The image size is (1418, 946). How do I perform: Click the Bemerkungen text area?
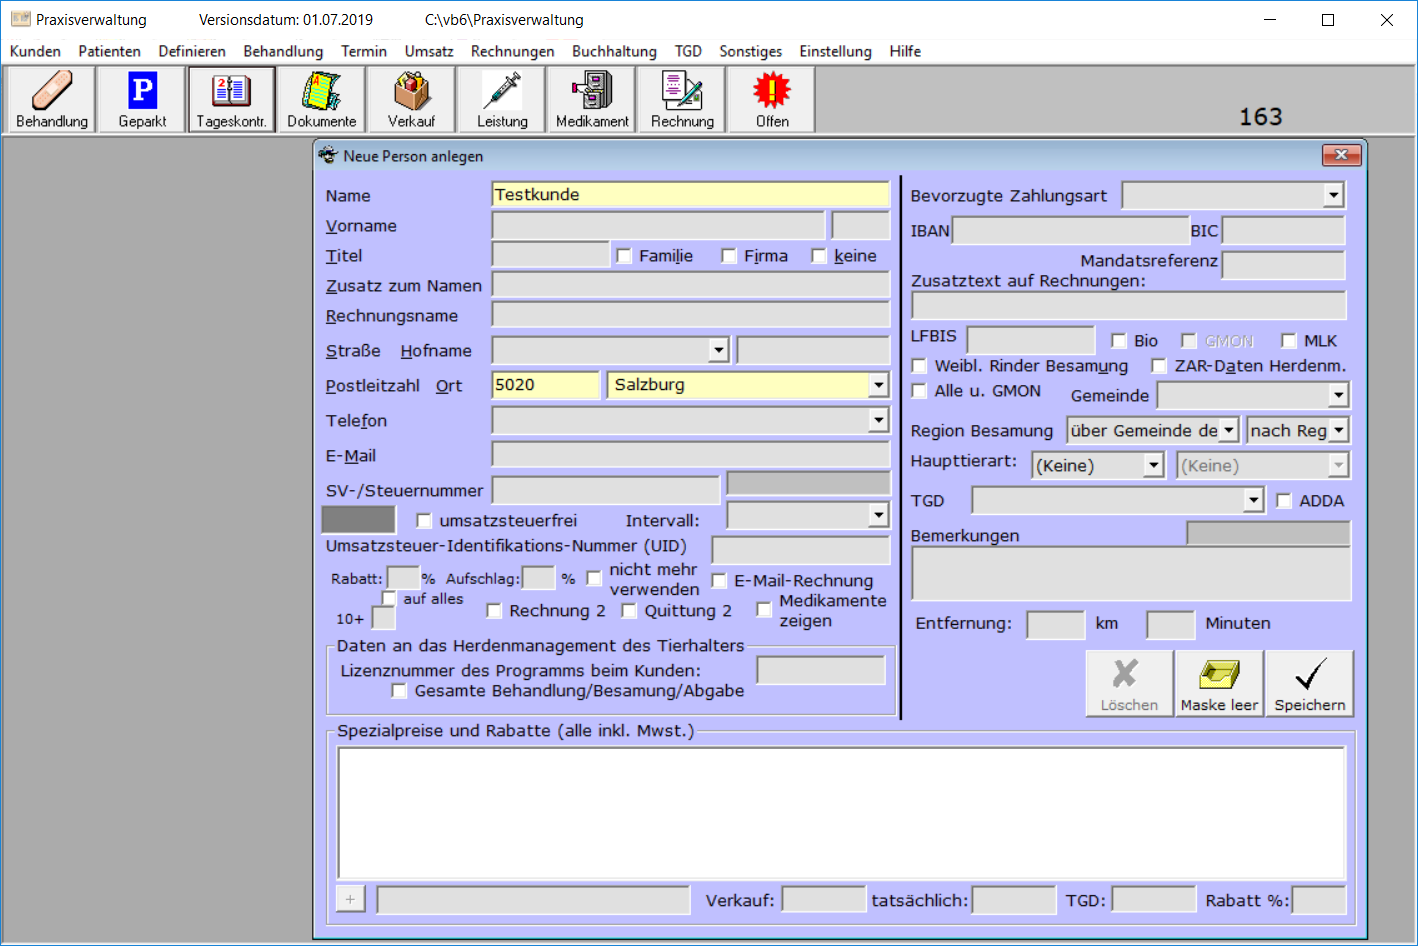point(1131,574)
